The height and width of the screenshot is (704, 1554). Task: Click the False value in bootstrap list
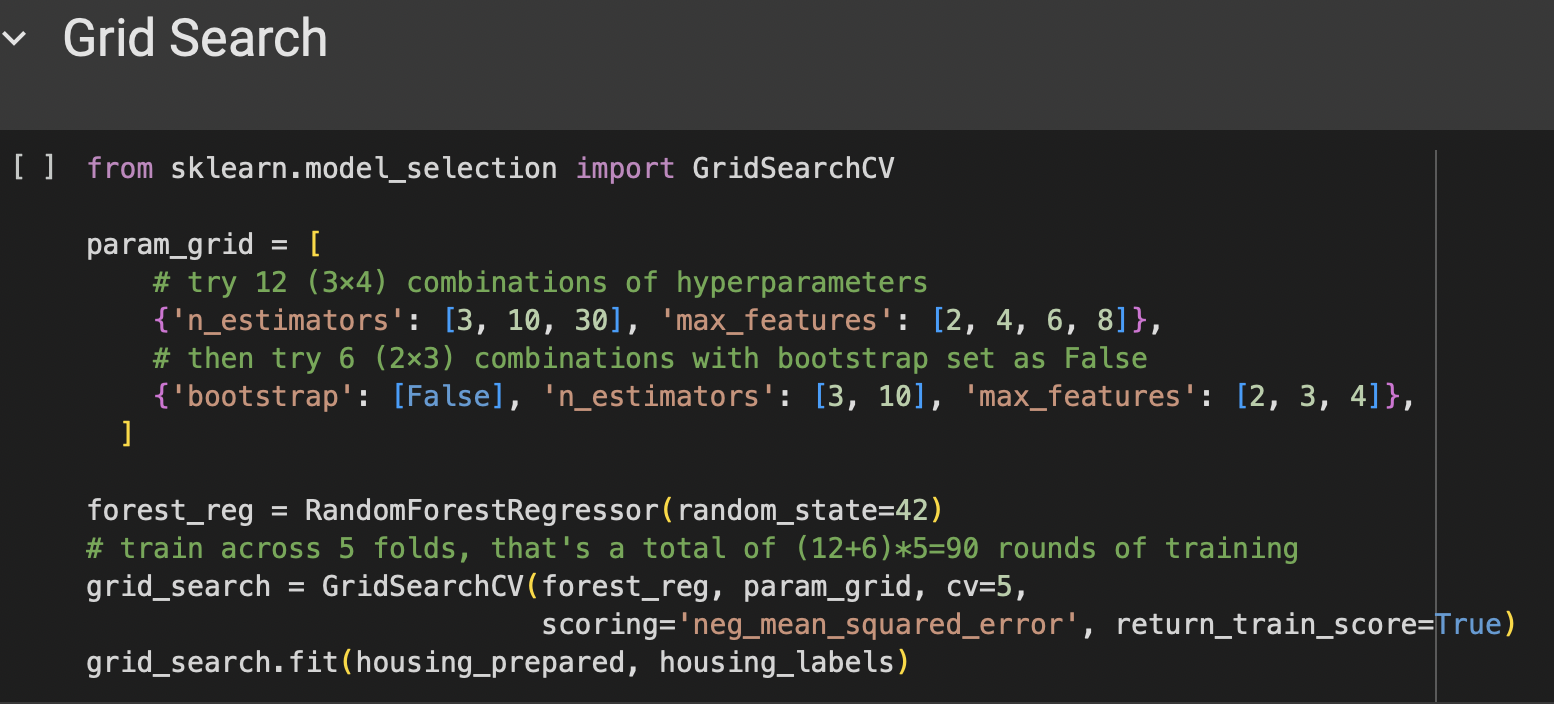(x=448, y=397)
